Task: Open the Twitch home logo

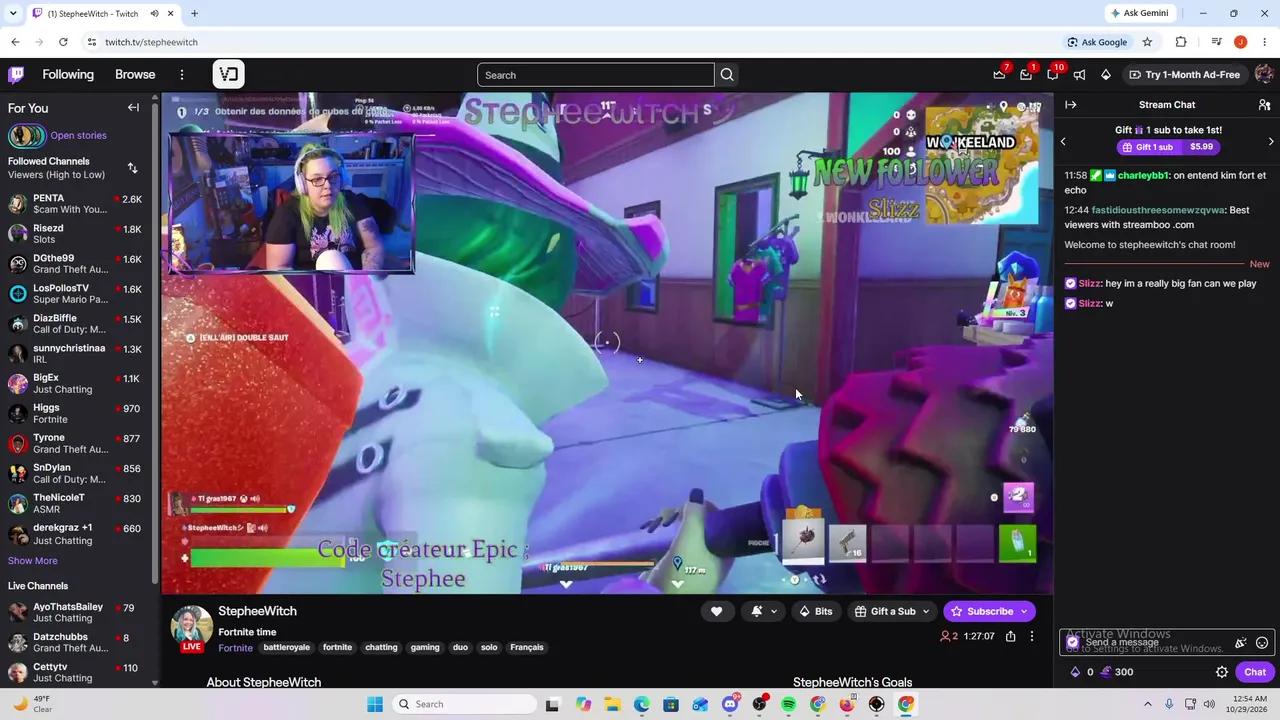Action: (17, 75)
